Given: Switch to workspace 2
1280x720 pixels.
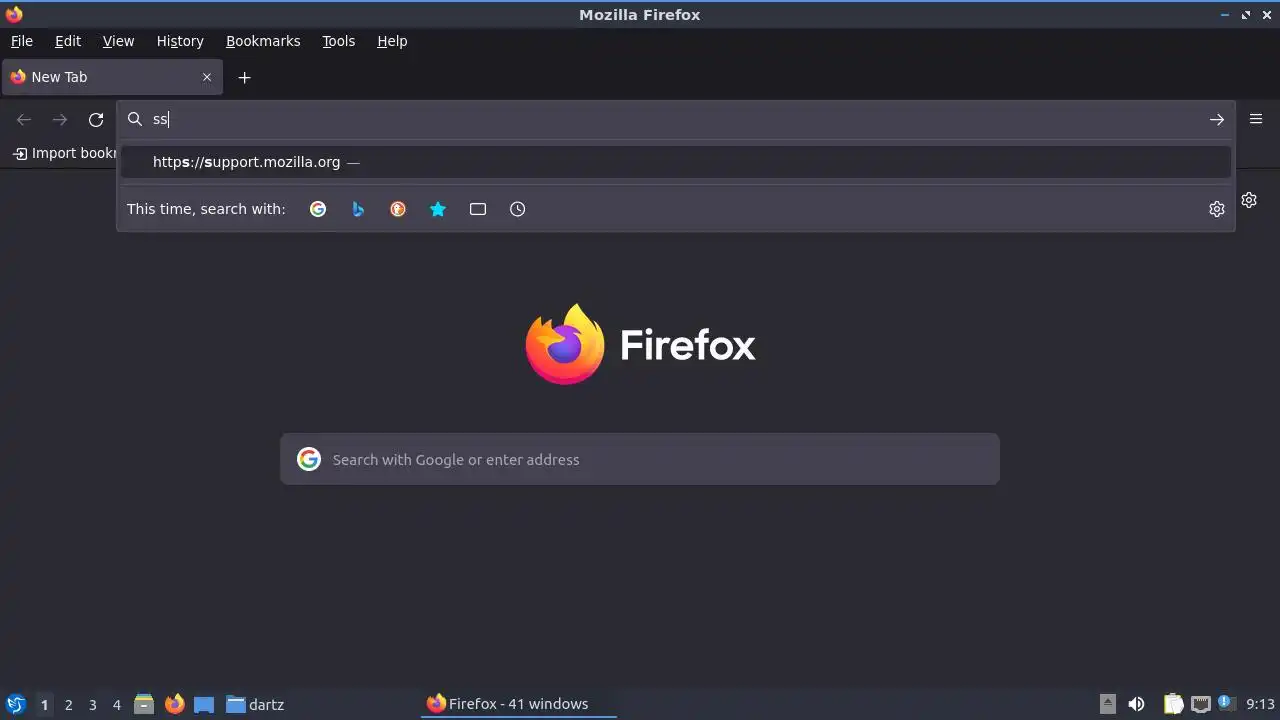Looking at the screenshot, I should (68, 704).
